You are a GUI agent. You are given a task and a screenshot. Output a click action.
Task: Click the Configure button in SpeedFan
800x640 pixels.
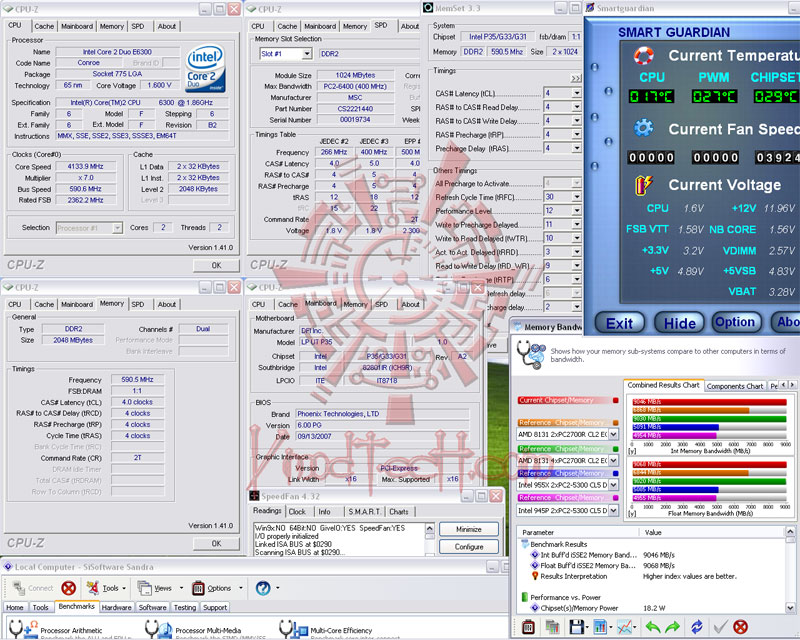468,547
